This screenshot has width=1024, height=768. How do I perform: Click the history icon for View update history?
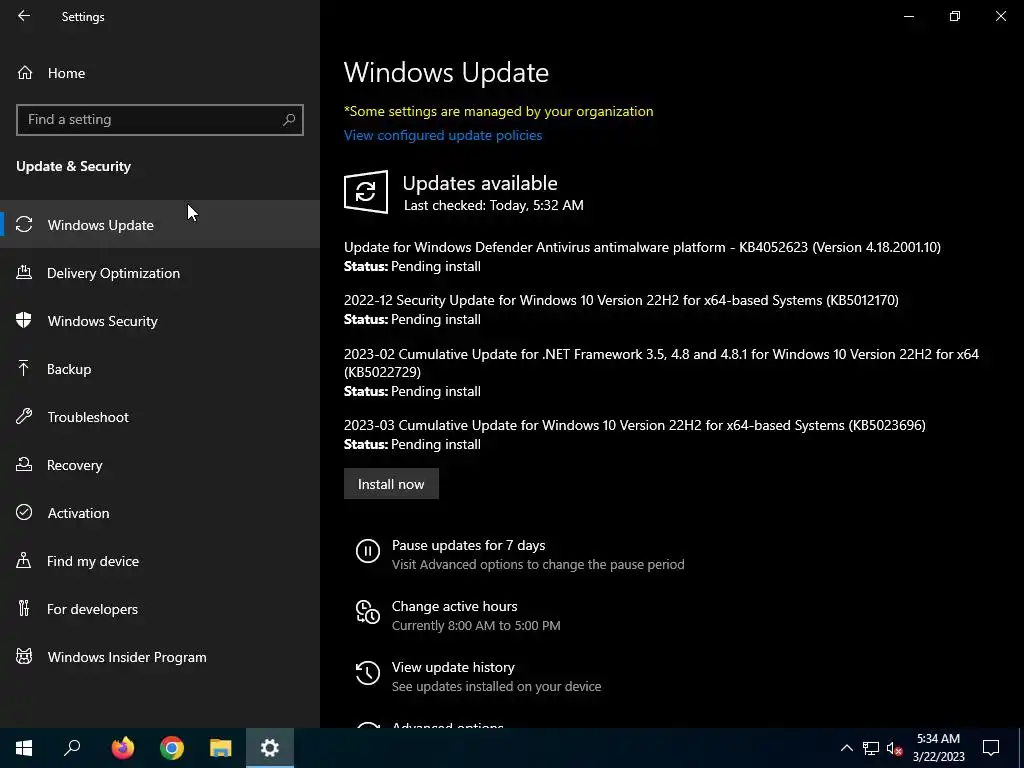tap(368, 673)
